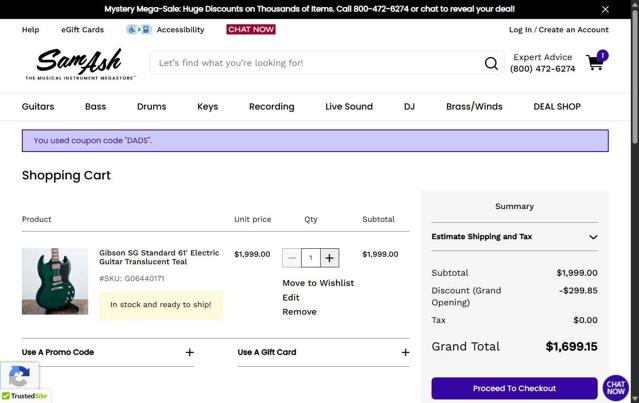
Task: Click Proceed To Checkout
Action: pos(514,388)
